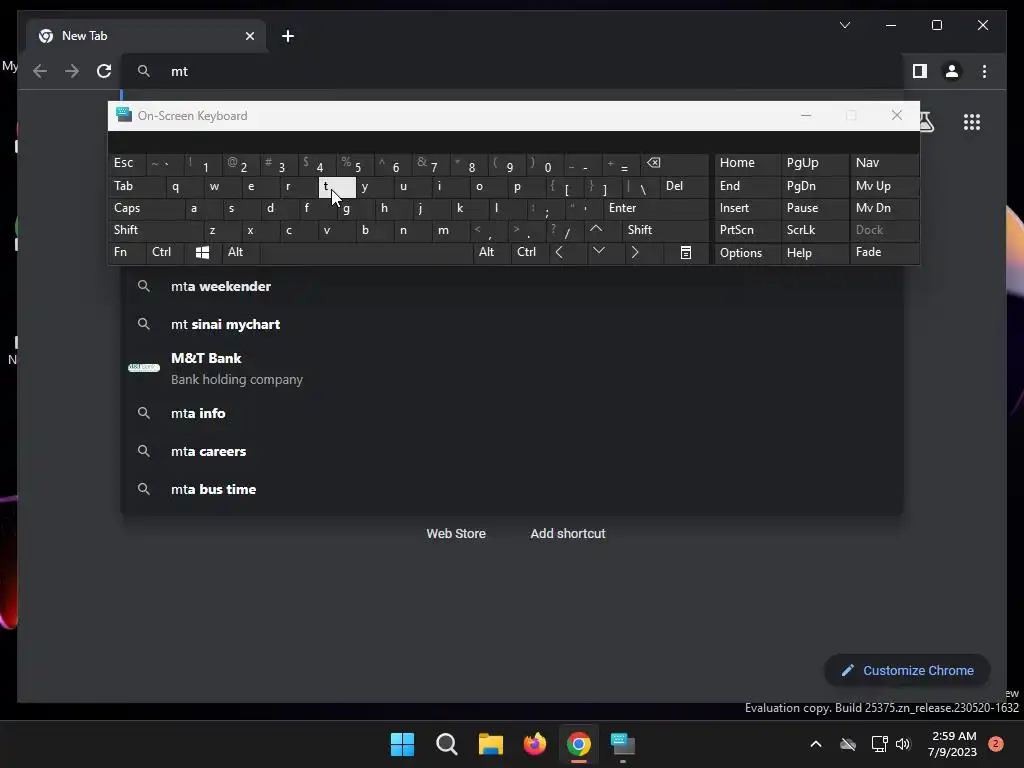Open the M&T Bank suggestion
The height and width of the screenshot is (768, 1024).
click(513, 368)
